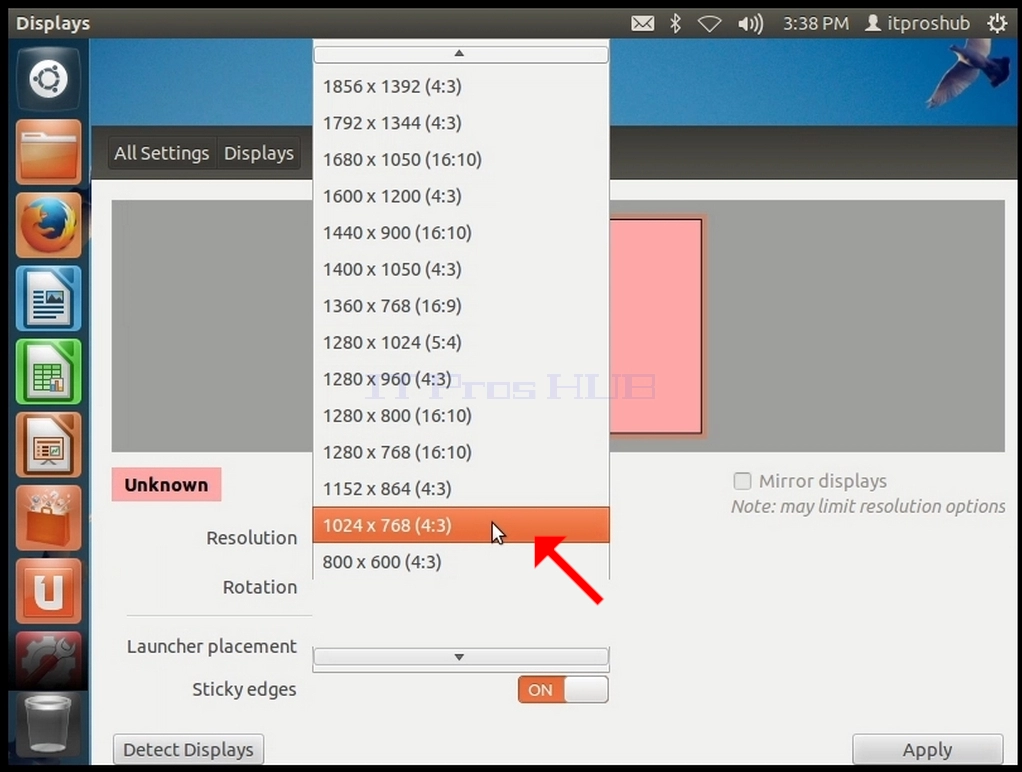The width and height of the screenshot is (1022, 772).
Task: Choose 1280 x 1024 (5:4) resolution
Action: 461,342
